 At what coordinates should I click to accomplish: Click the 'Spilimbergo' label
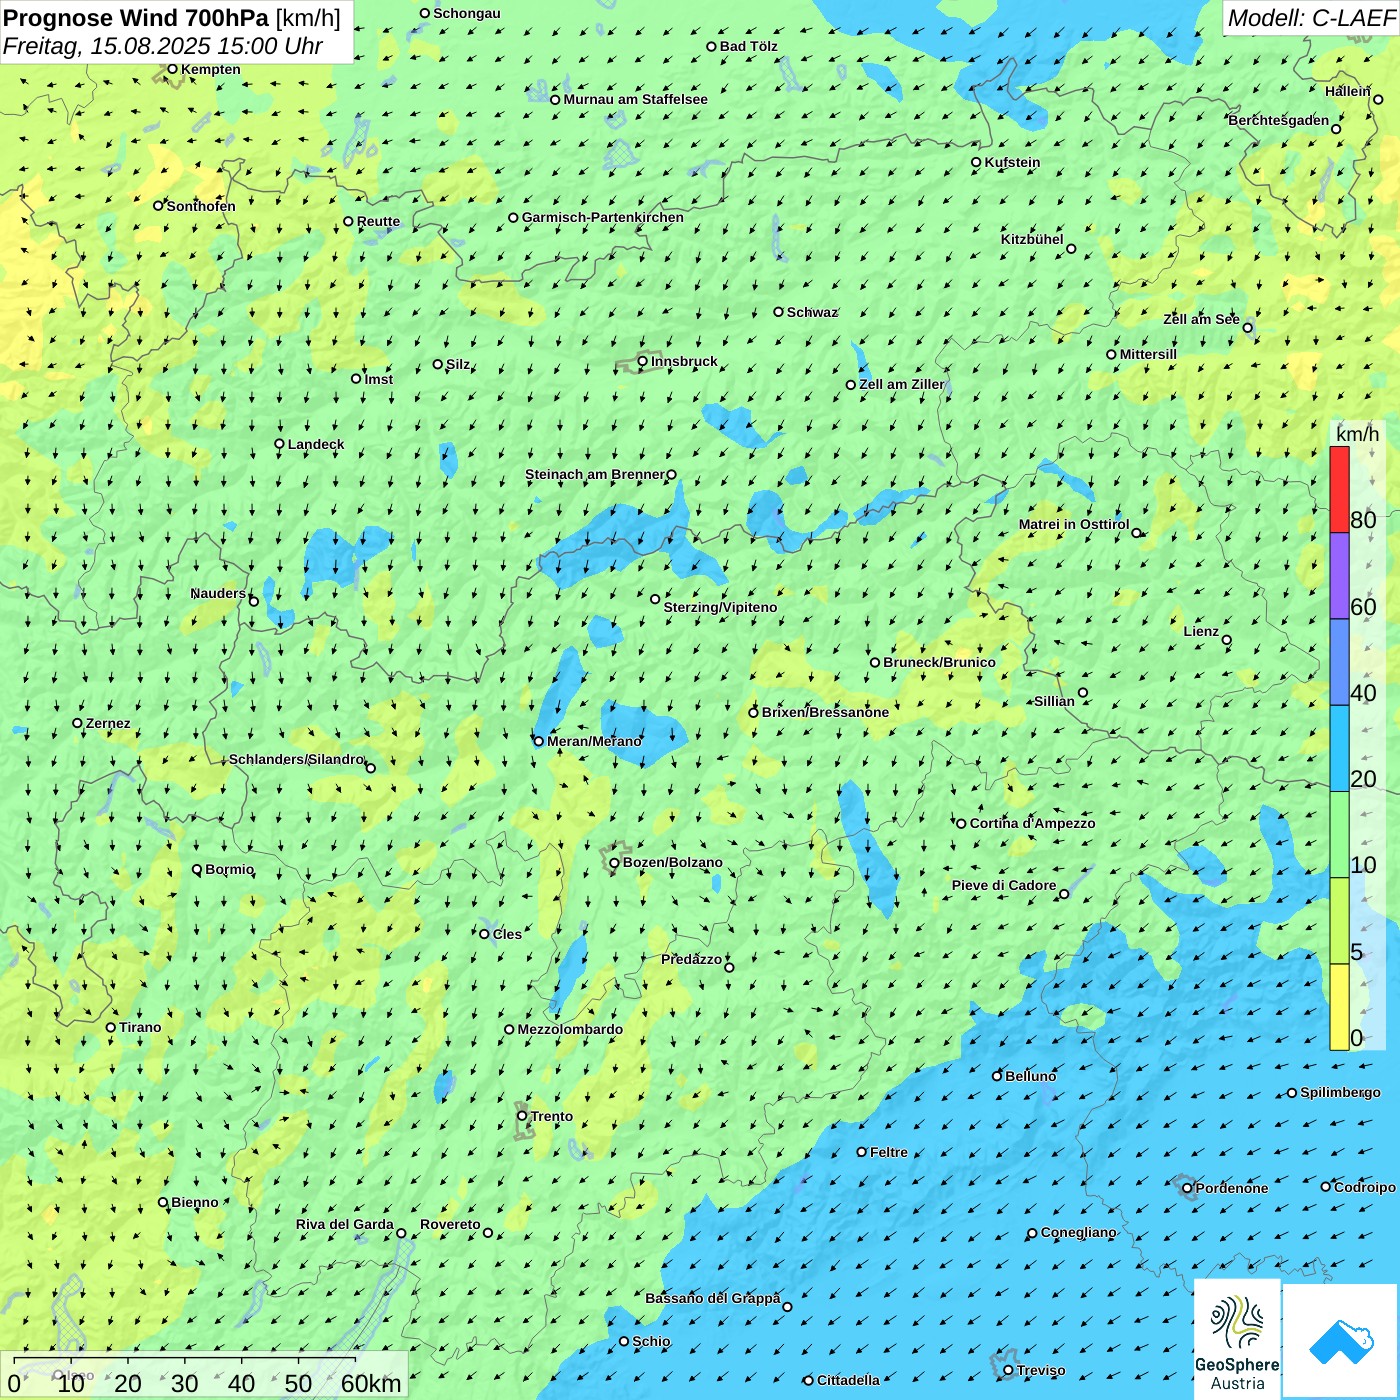[1340, 1092]
